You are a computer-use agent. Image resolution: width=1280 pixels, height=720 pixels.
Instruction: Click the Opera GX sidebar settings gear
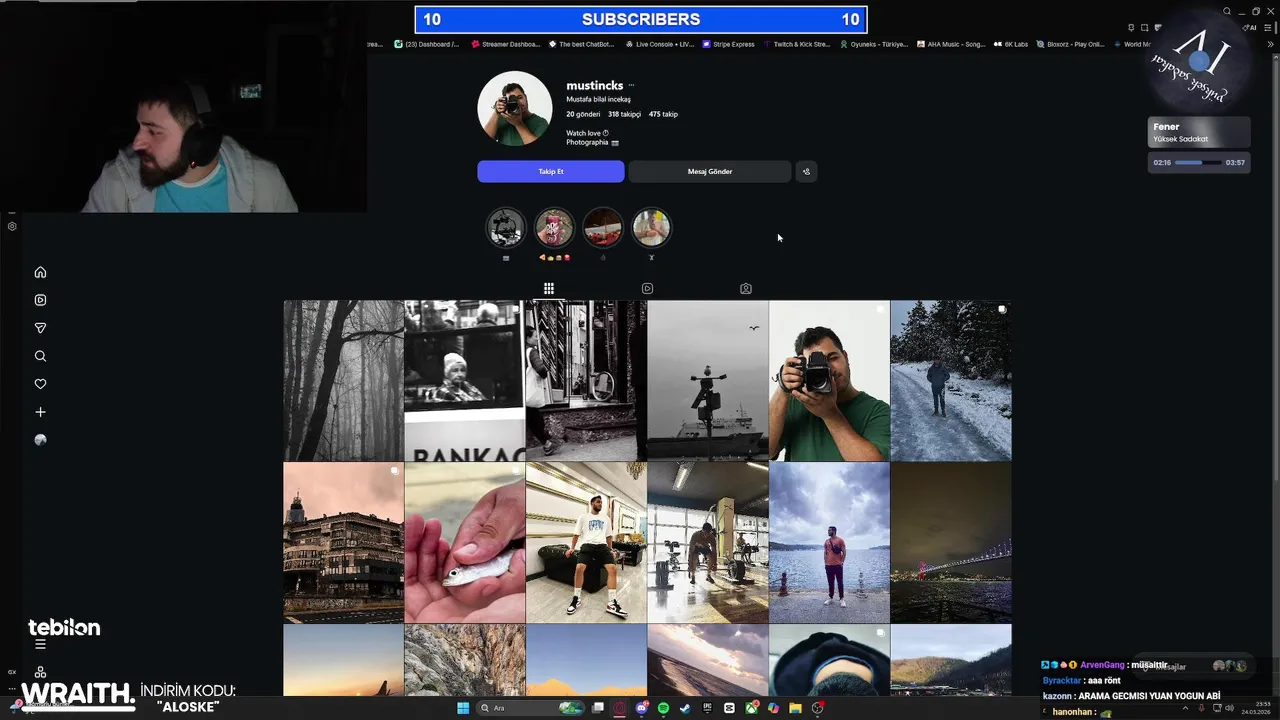point(12,226)
